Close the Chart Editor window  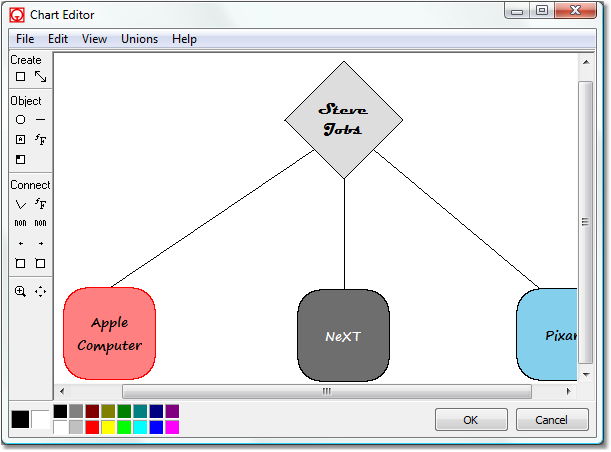(x=575, y=11)
